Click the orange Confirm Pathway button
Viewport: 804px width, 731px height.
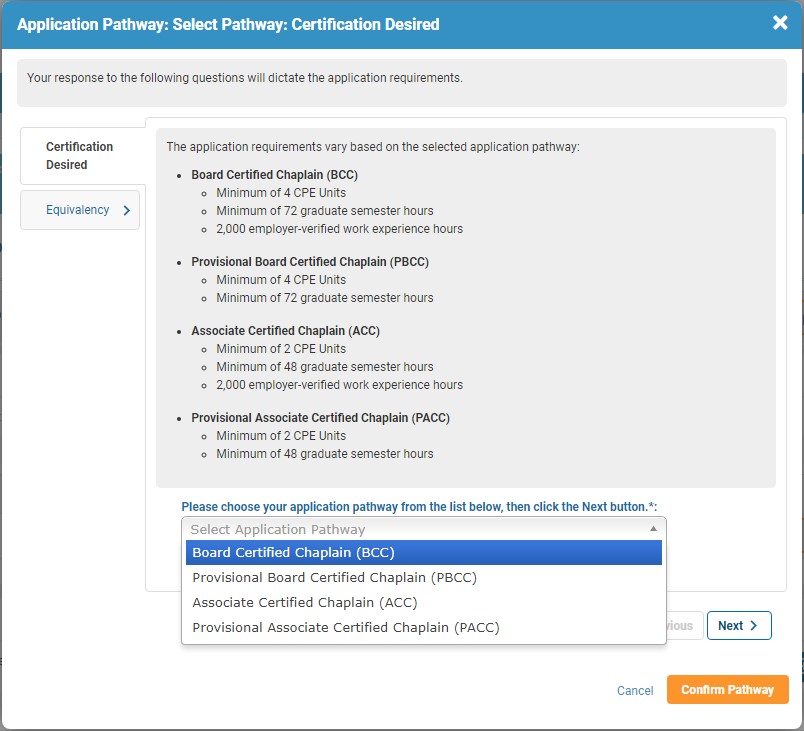(x=727, y=690)
